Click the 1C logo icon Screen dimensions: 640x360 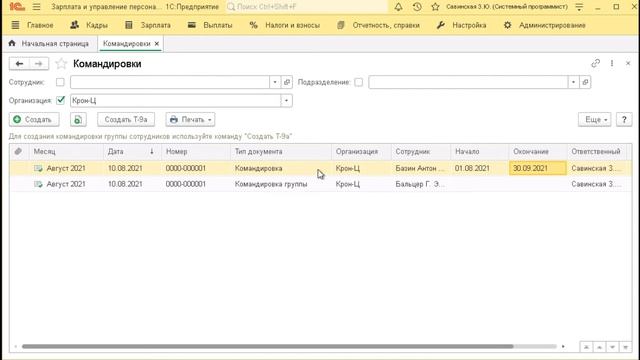click(x=17, y=7)
